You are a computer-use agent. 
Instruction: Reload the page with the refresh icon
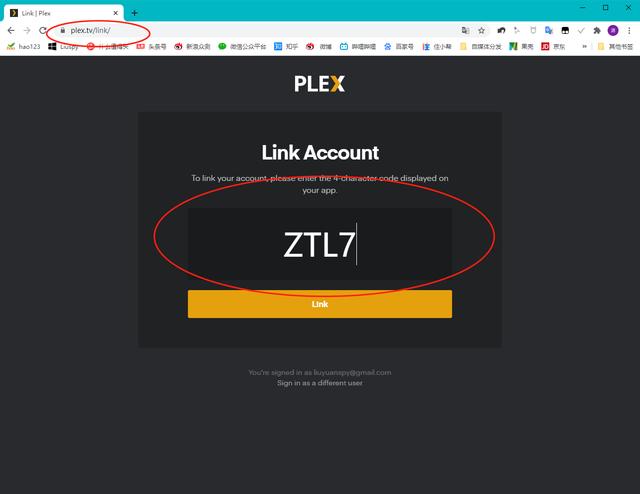[x=43, y=30]
